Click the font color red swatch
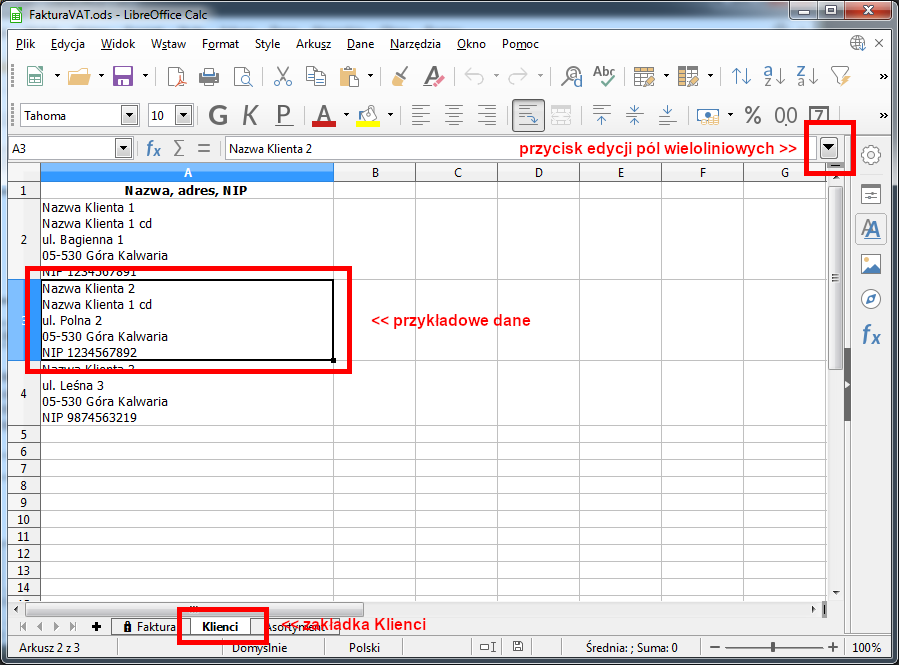Image resolution: width=899 pixels, height=665 pixels. [323, 115]
